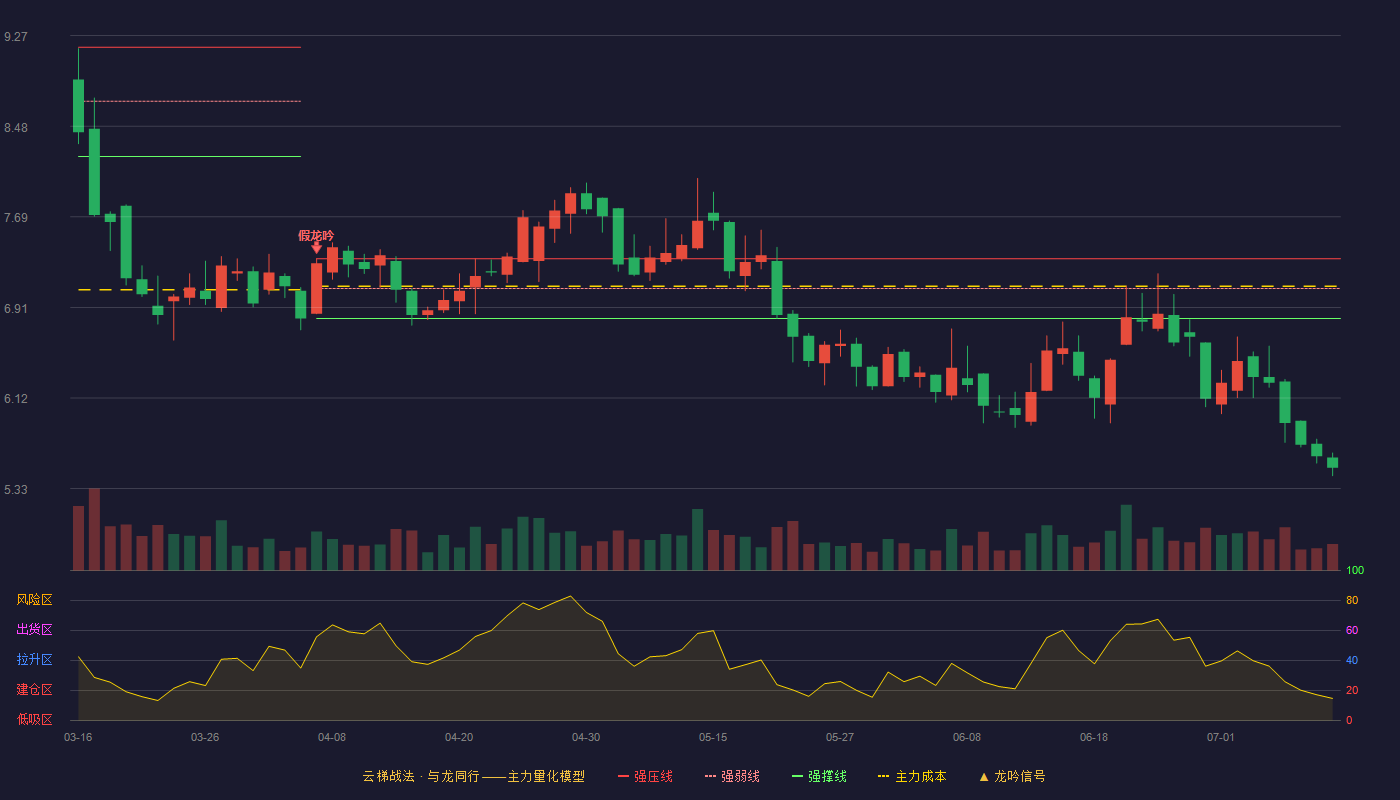
Task: Select the 拉升区 zone label
Action: point(34,660)
